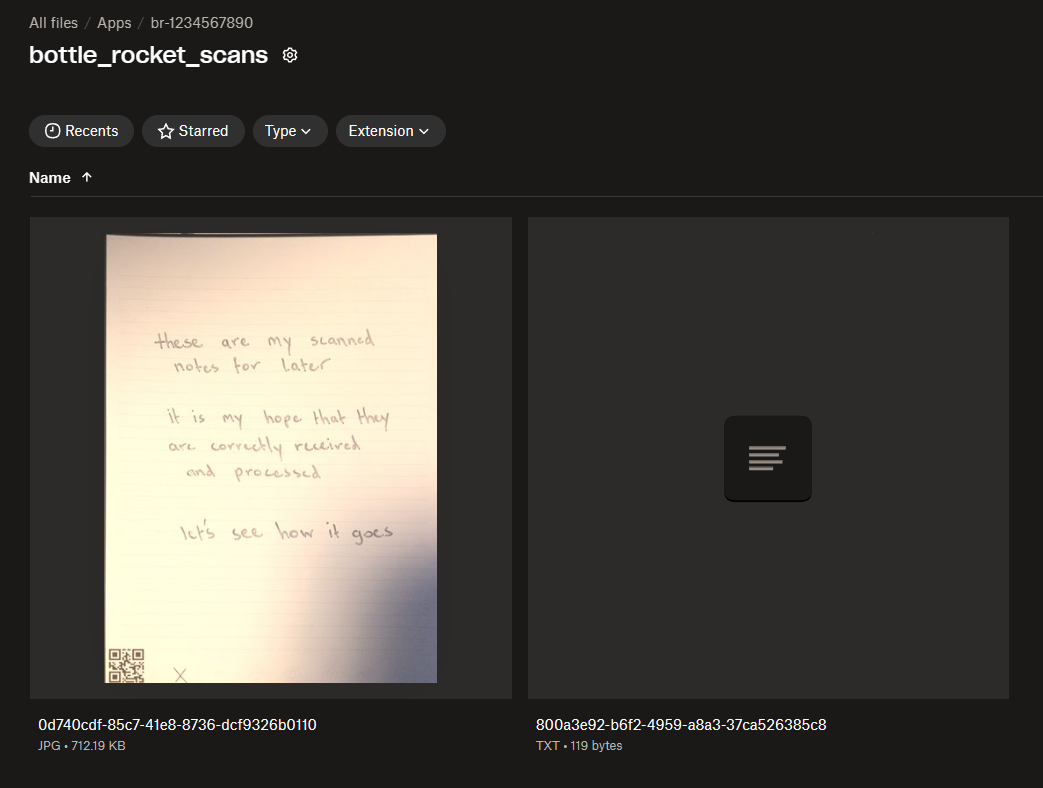Viewport: 1043px width, 788px height.
Task: Toggle the Starred filter label
Action: point(203,131)
